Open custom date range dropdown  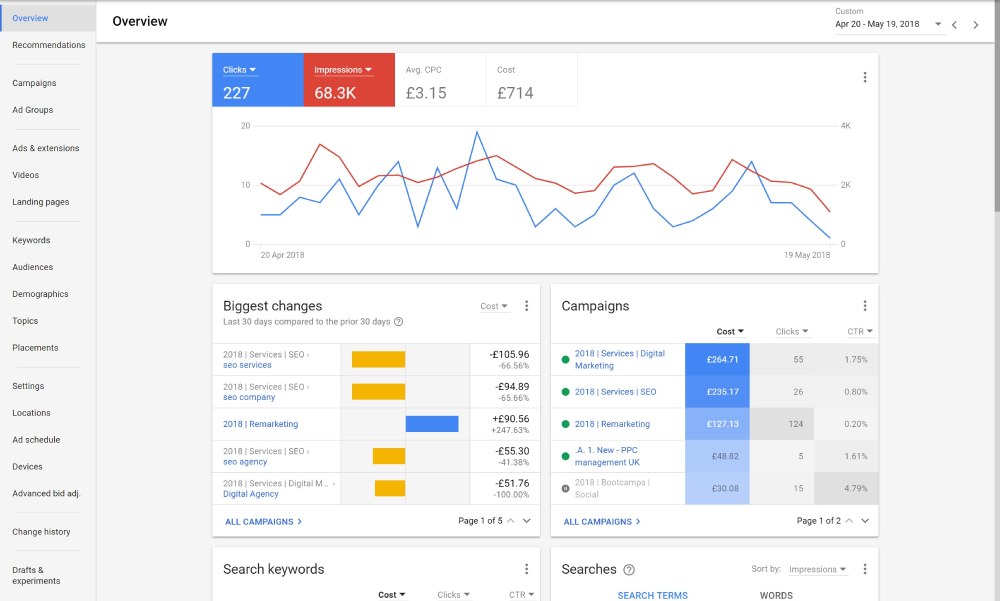[888, 24]
